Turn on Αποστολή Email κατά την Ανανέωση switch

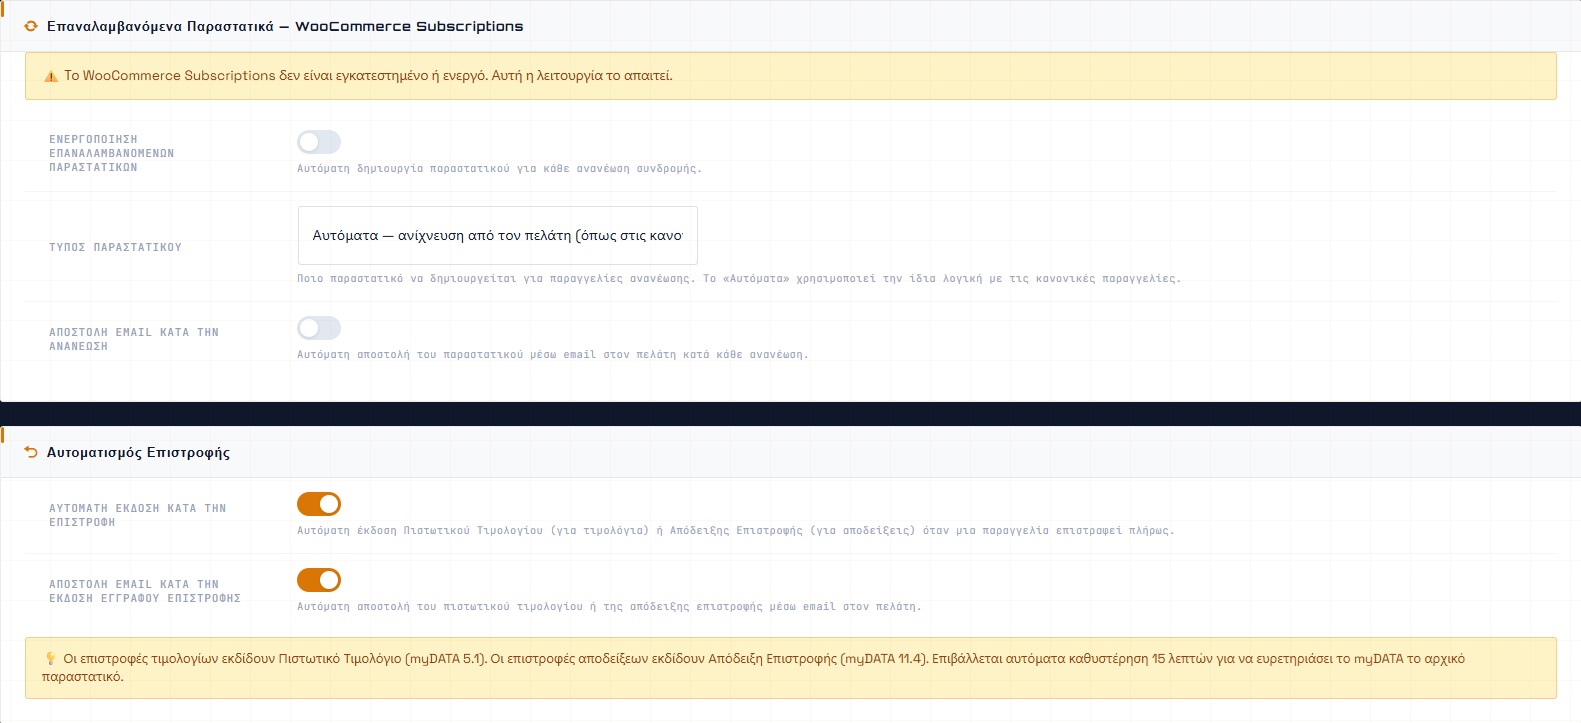pyautogui.click(x=319, y=328)
